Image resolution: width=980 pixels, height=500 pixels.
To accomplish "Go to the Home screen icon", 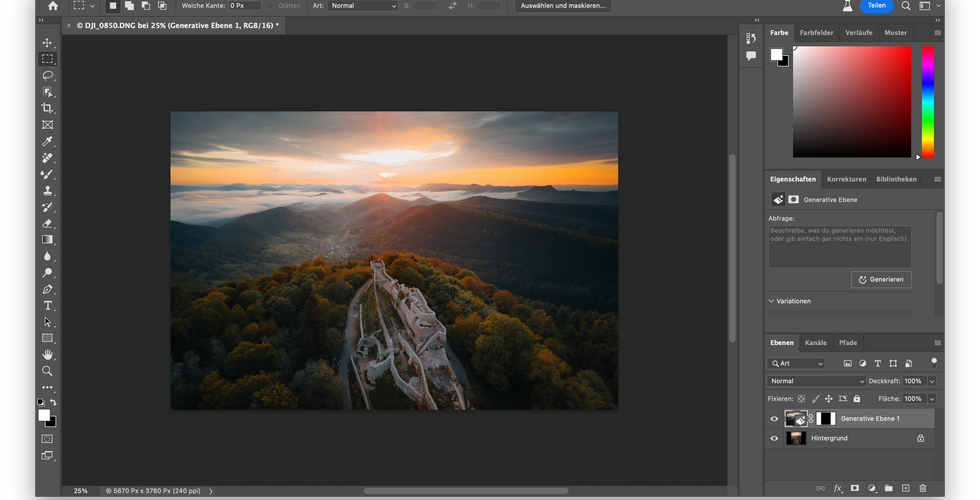I will [52, 6].
